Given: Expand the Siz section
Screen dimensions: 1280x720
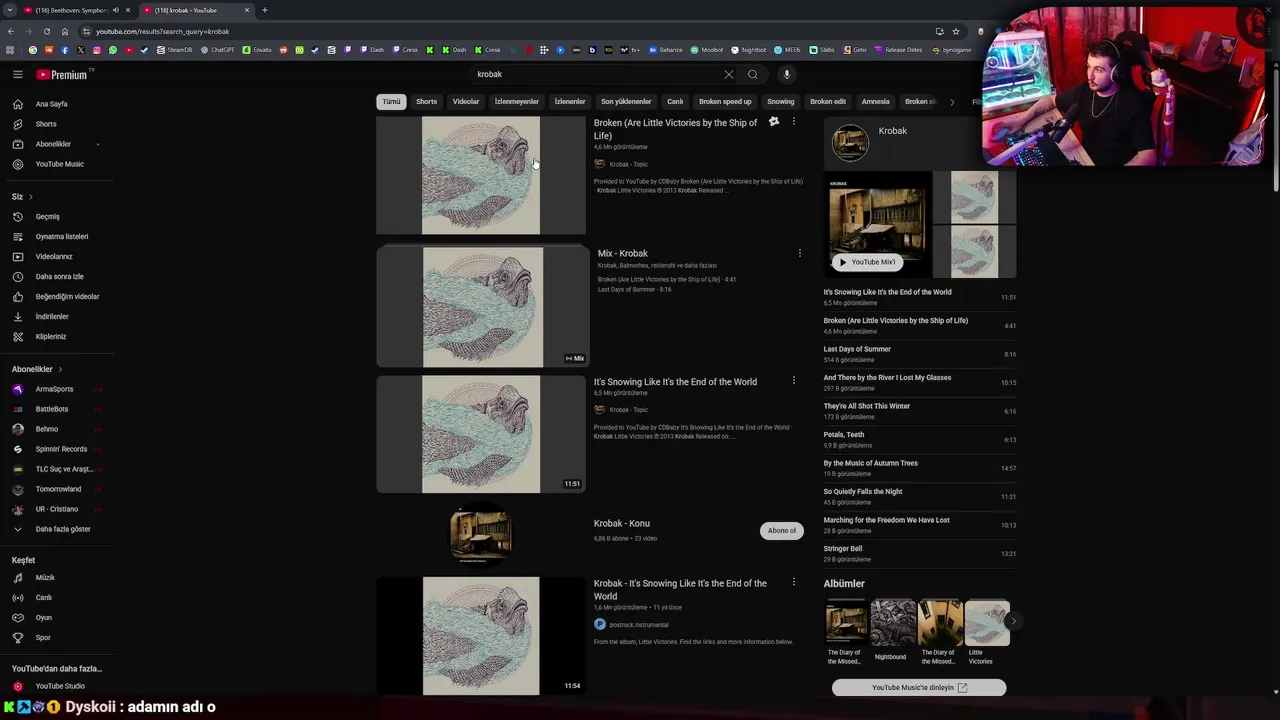Looking at the screenshot, I should (x=22, y=196).
